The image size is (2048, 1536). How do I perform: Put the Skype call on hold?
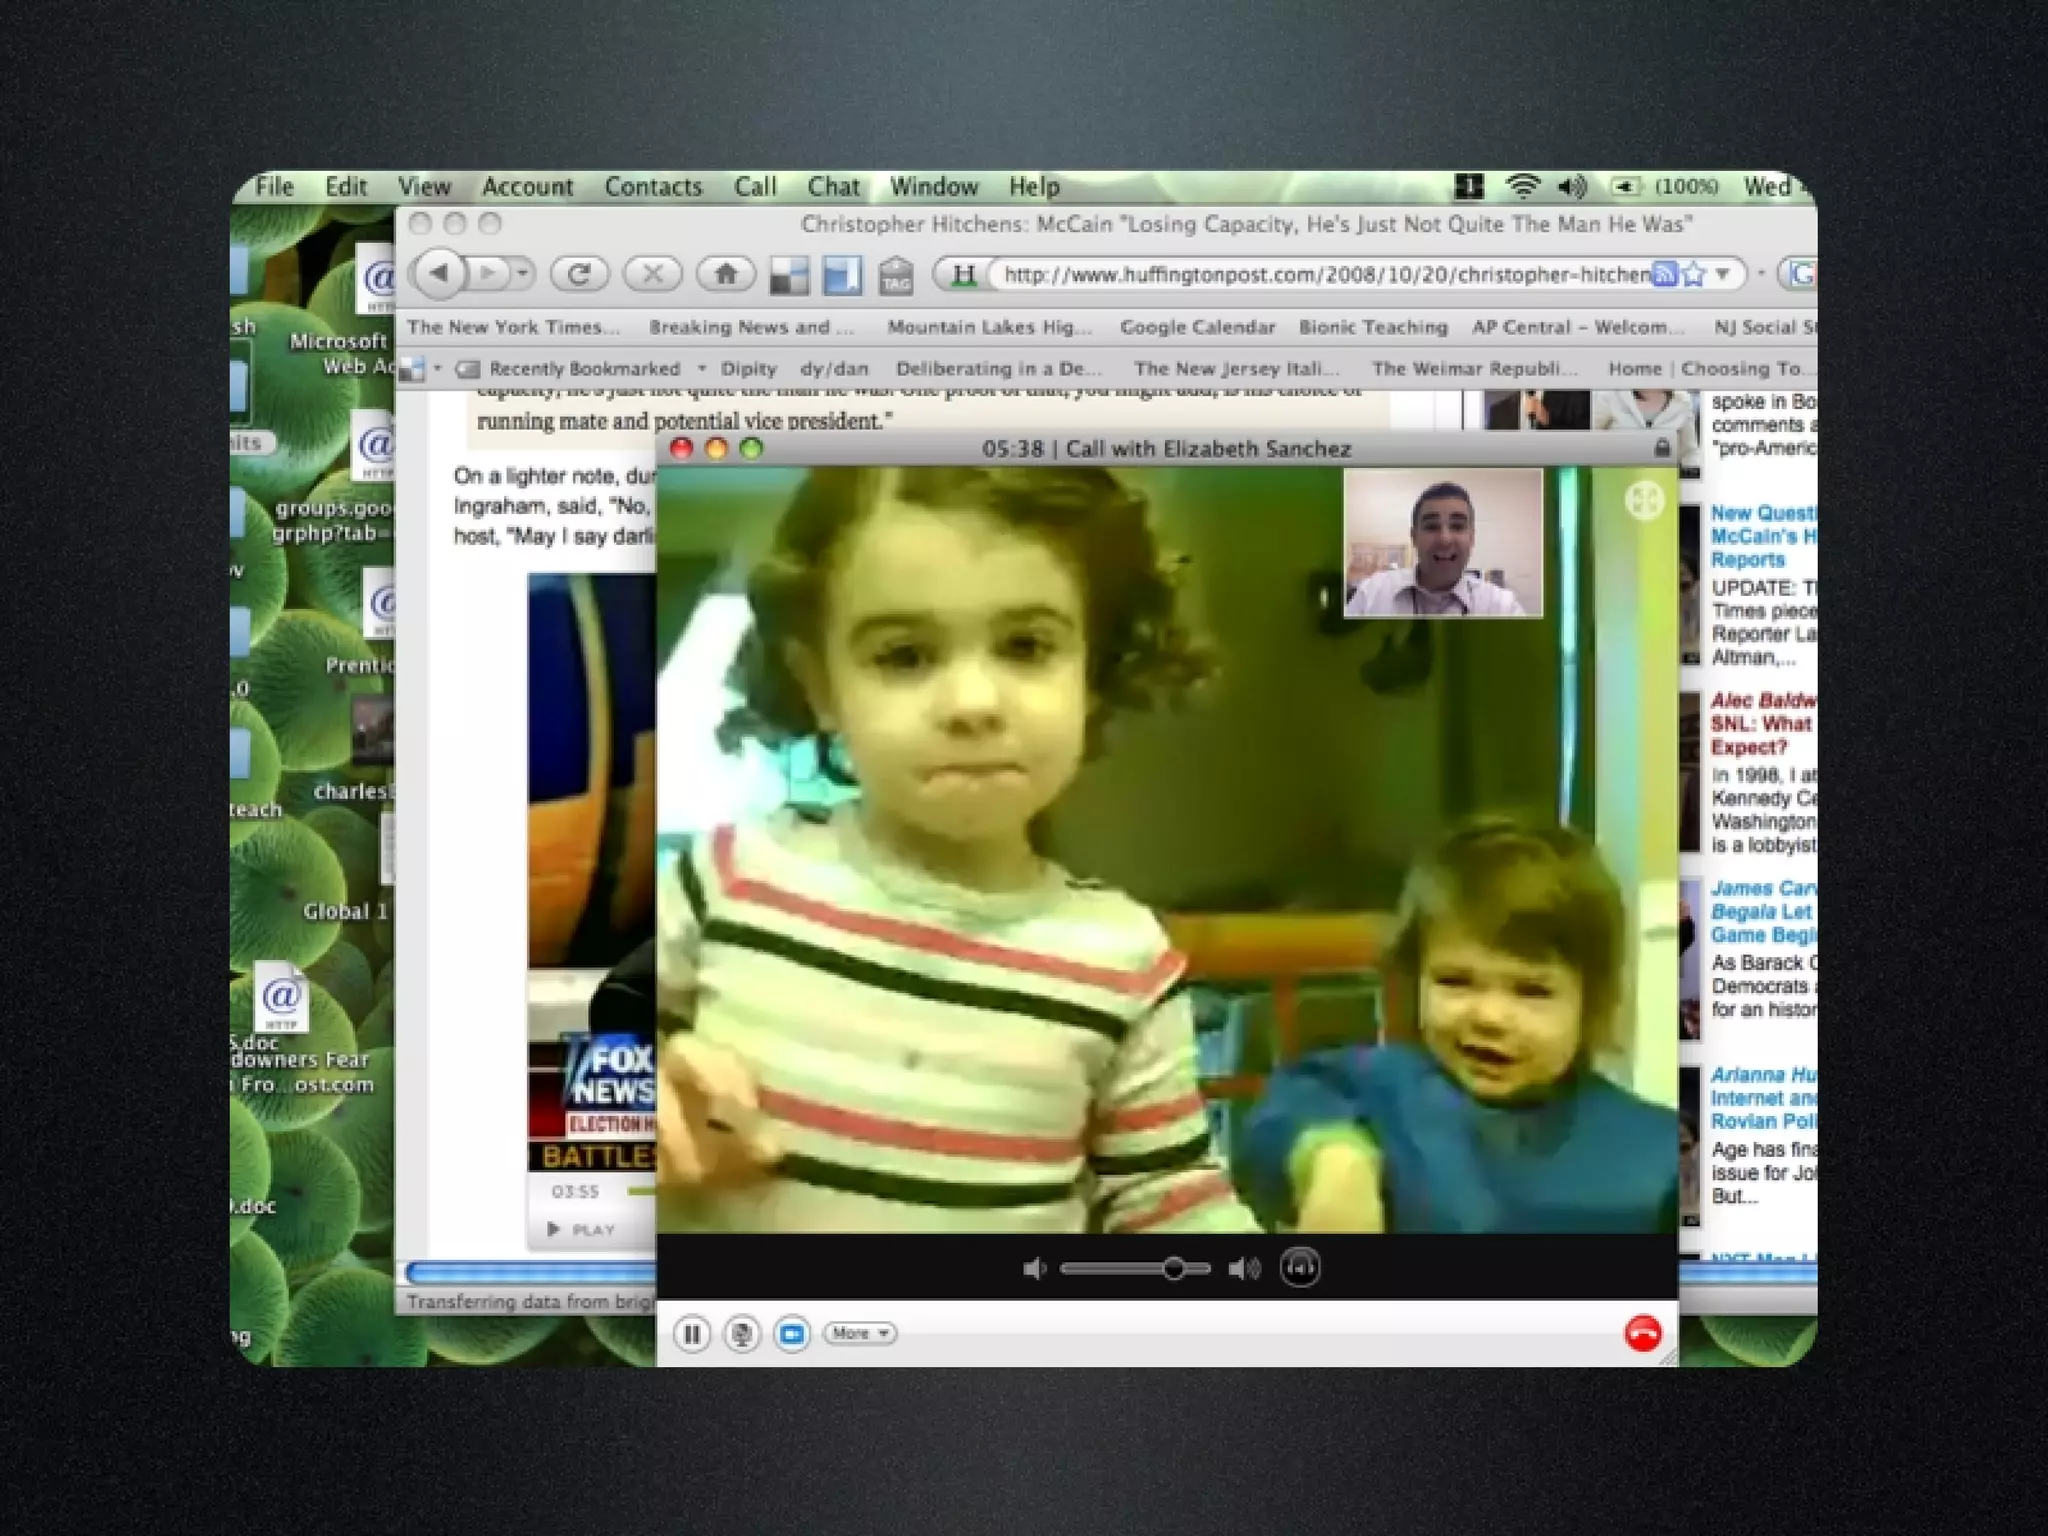pos(692,1333)
